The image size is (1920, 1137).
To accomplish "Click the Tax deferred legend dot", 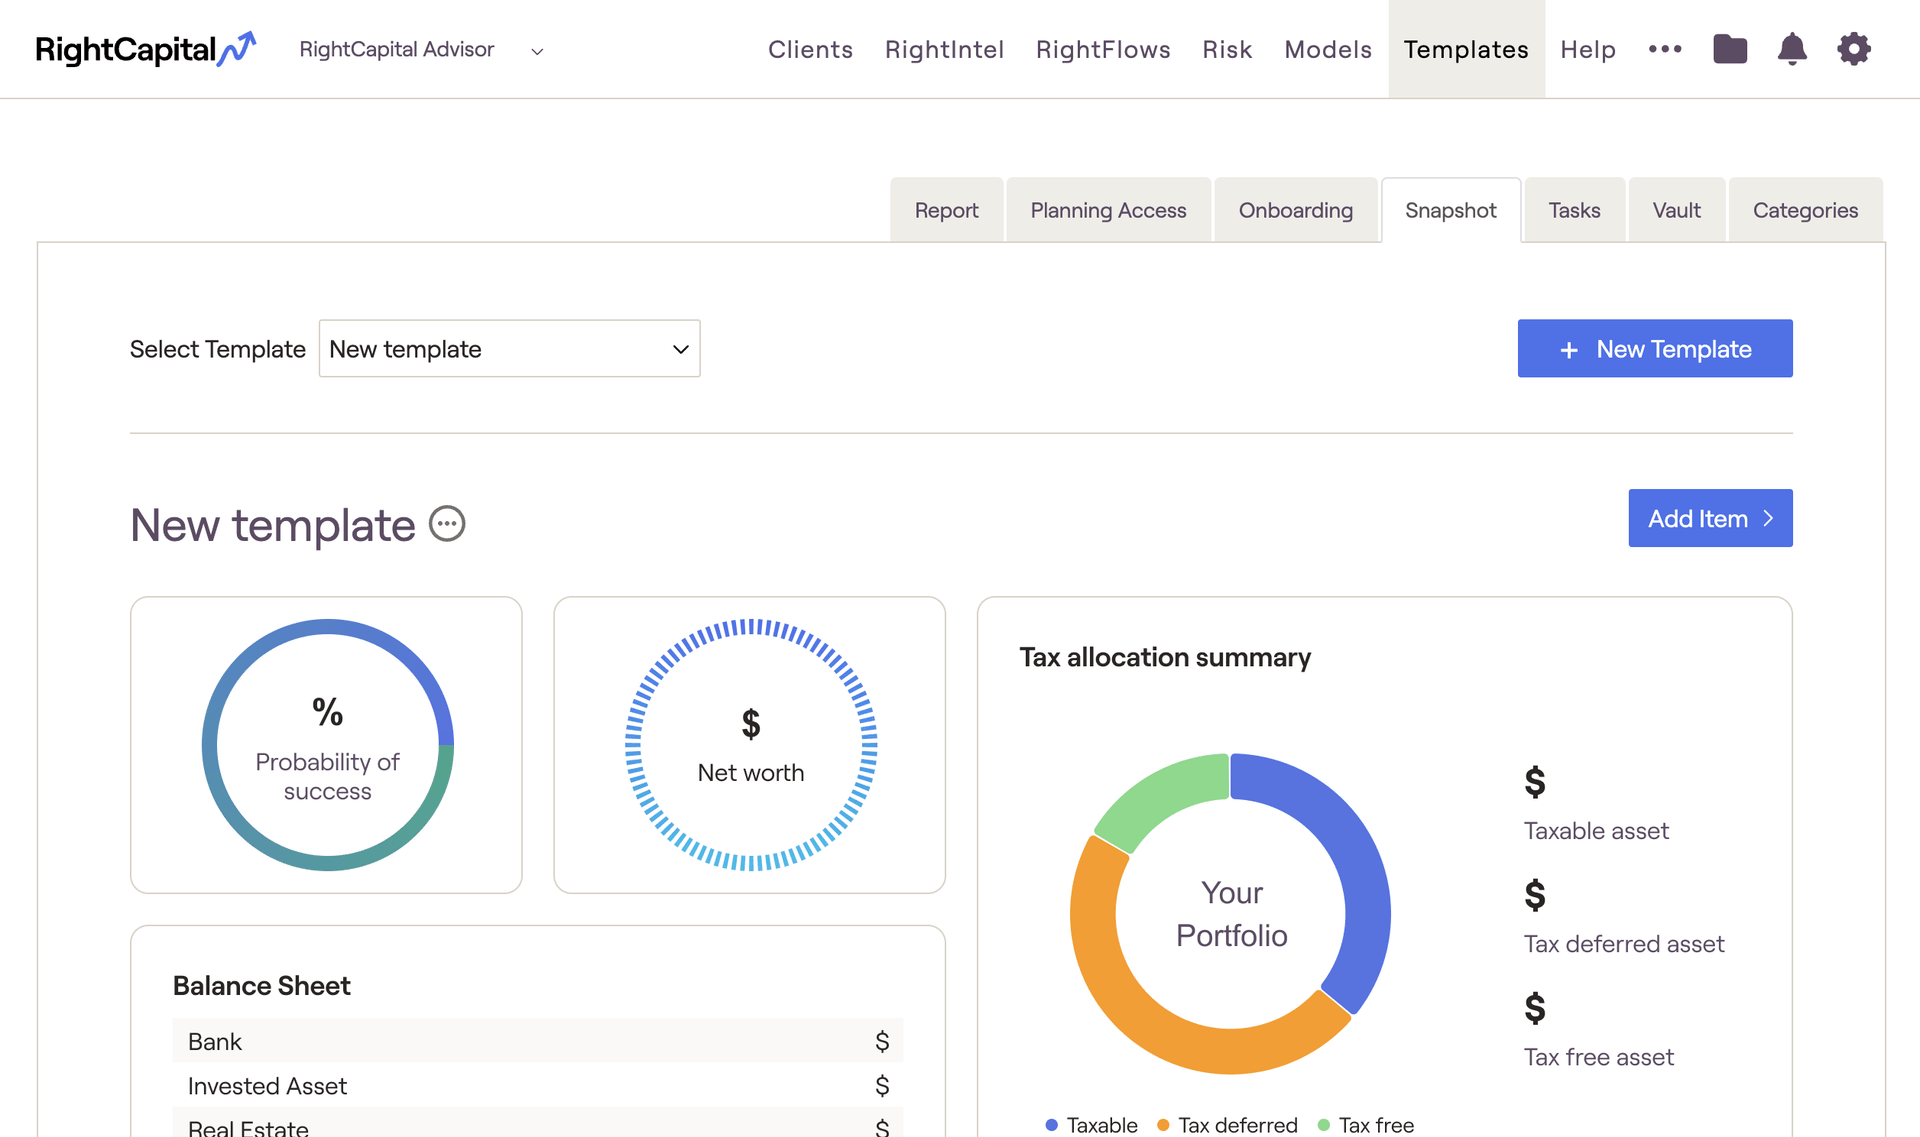I will (x=1163, y=1125).
